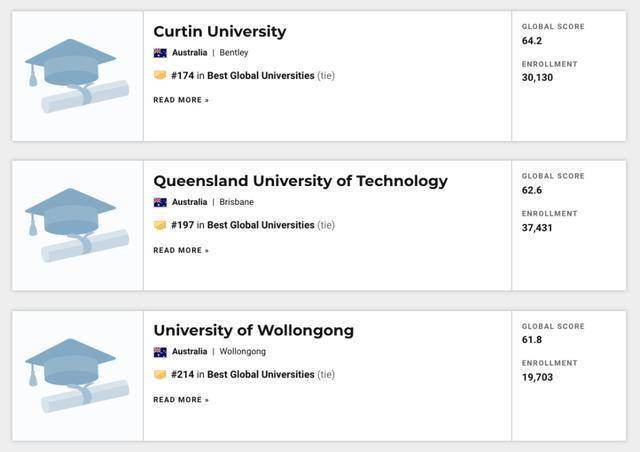
Task: Open Best Global Universities link for #174
Action: (260, 75)
